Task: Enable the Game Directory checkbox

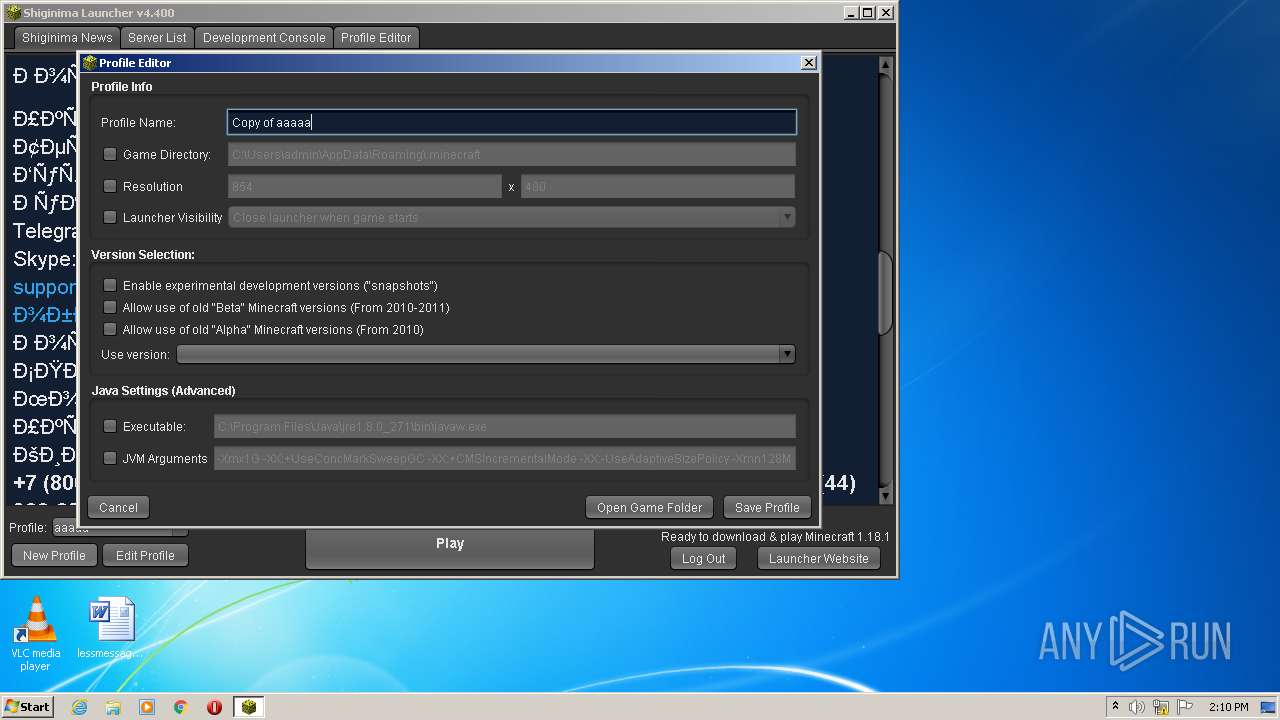Action: click(x=110, y=154)
